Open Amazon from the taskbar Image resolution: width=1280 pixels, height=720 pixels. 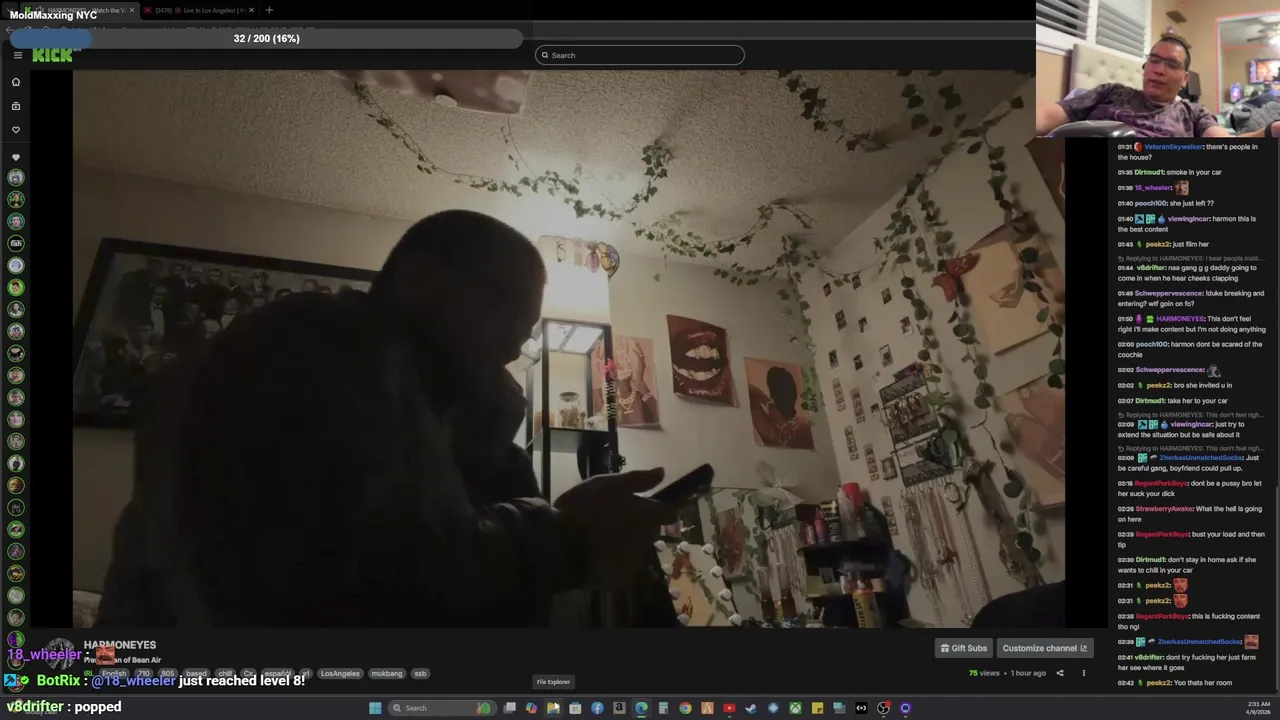tap(619, 708)
